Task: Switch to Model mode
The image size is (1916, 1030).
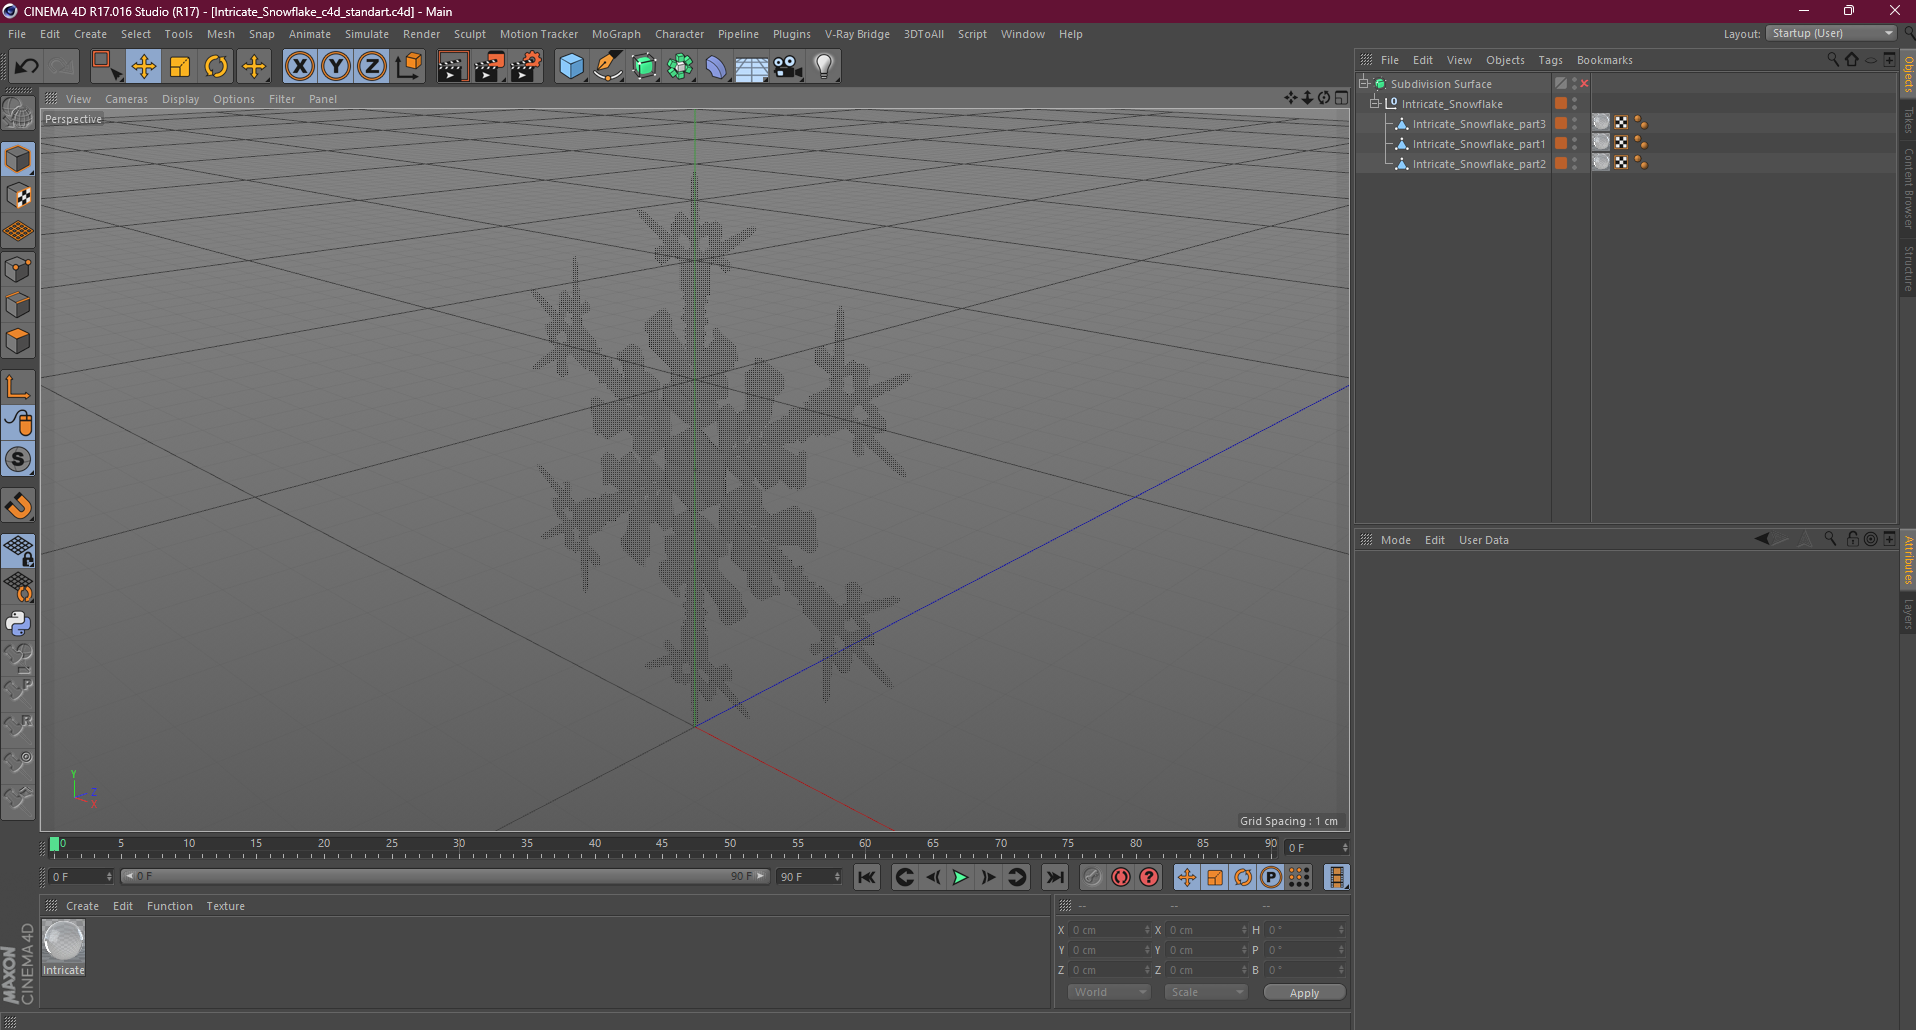Action: click(x=18, y=160)
